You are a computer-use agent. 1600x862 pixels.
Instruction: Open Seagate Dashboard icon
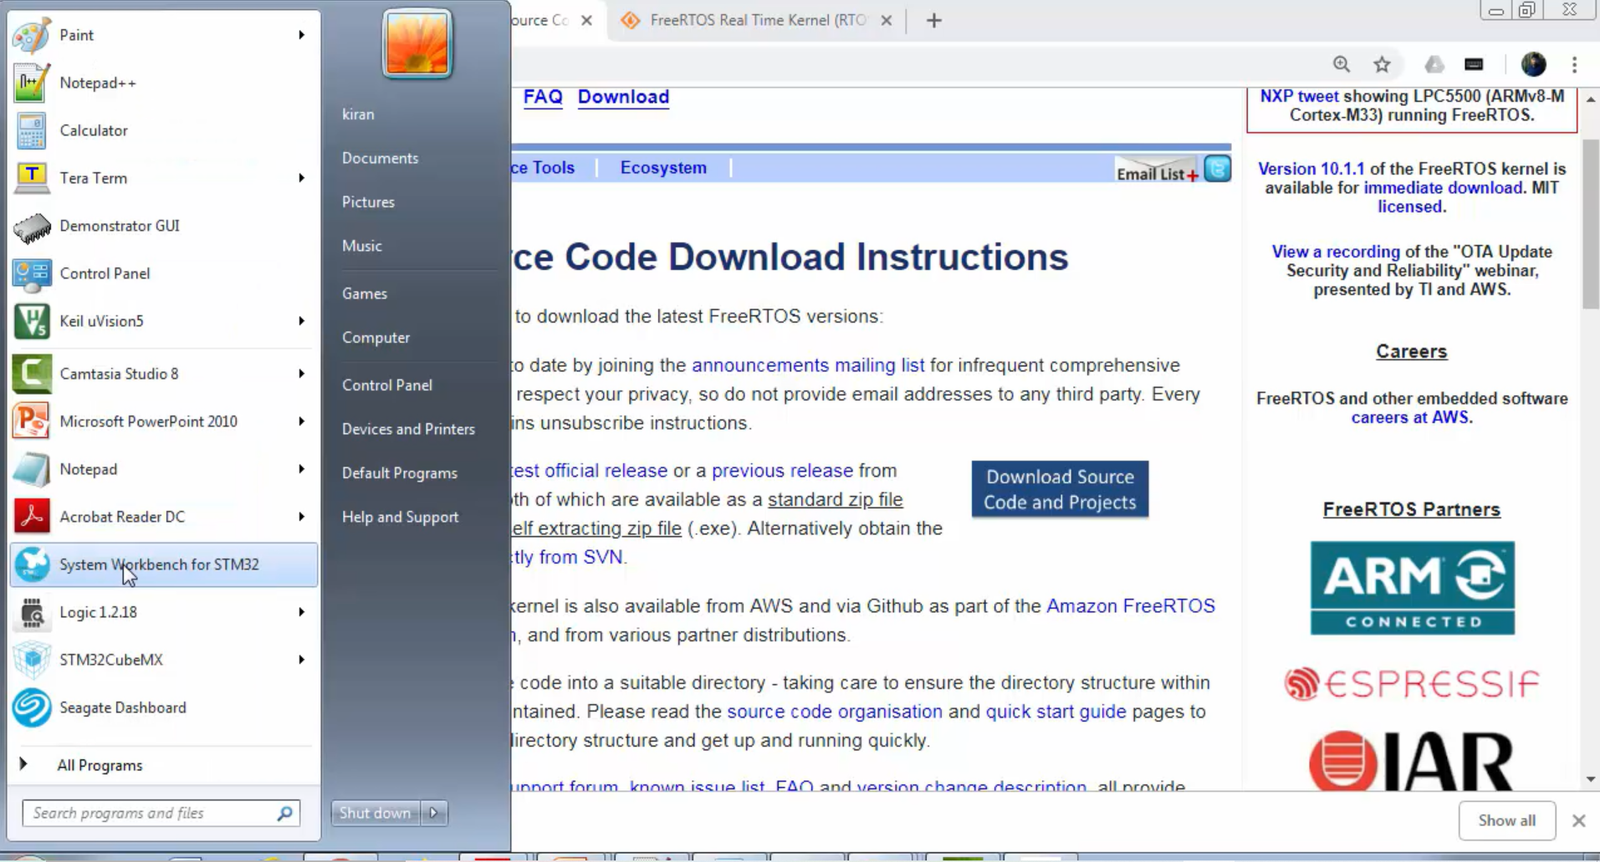(x=31, y=708)
